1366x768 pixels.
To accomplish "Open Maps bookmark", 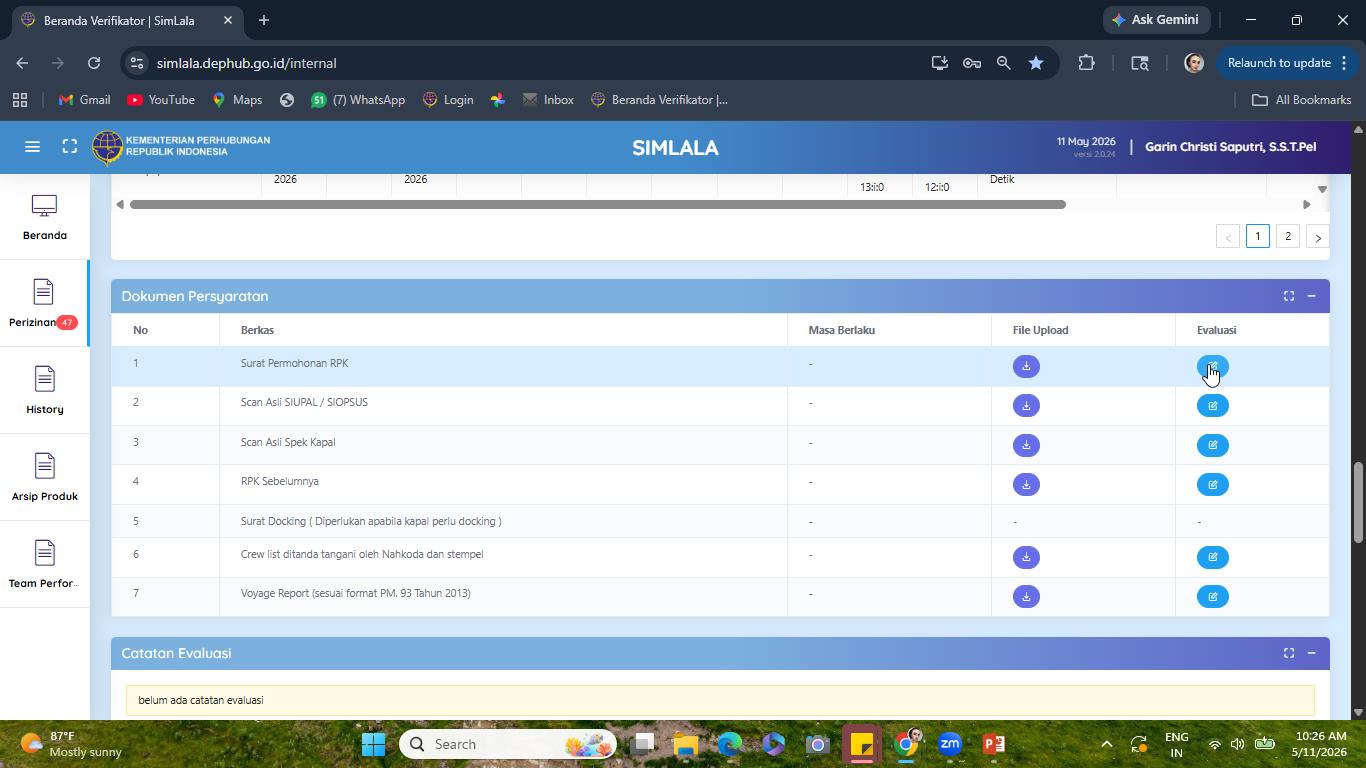I will pyautogui.click(x=237, y=100).
